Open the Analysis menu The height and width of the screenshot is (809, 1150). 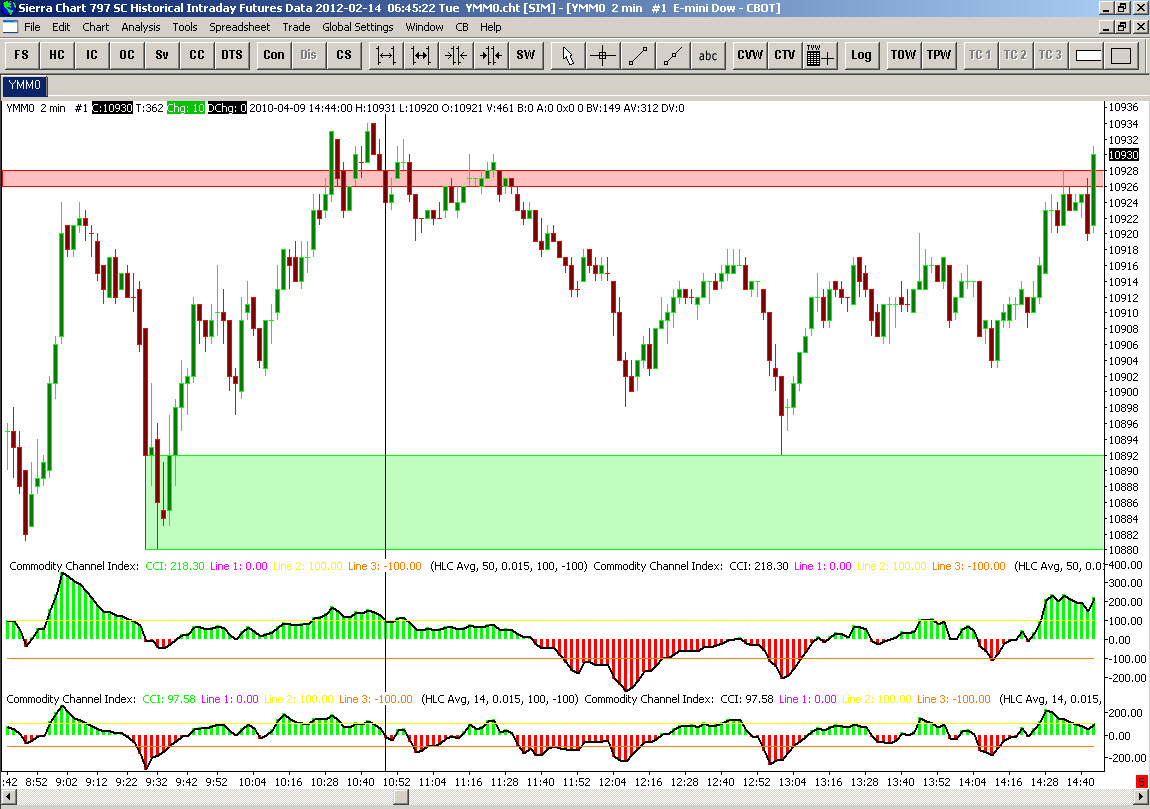click(141, 27)
